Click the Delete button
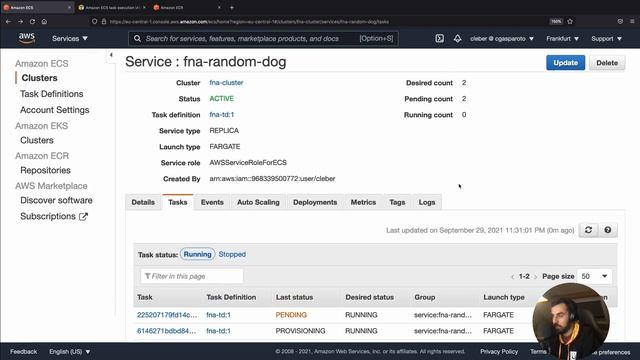The height and width of the screenshot is (360, 640). click(607, 63)
